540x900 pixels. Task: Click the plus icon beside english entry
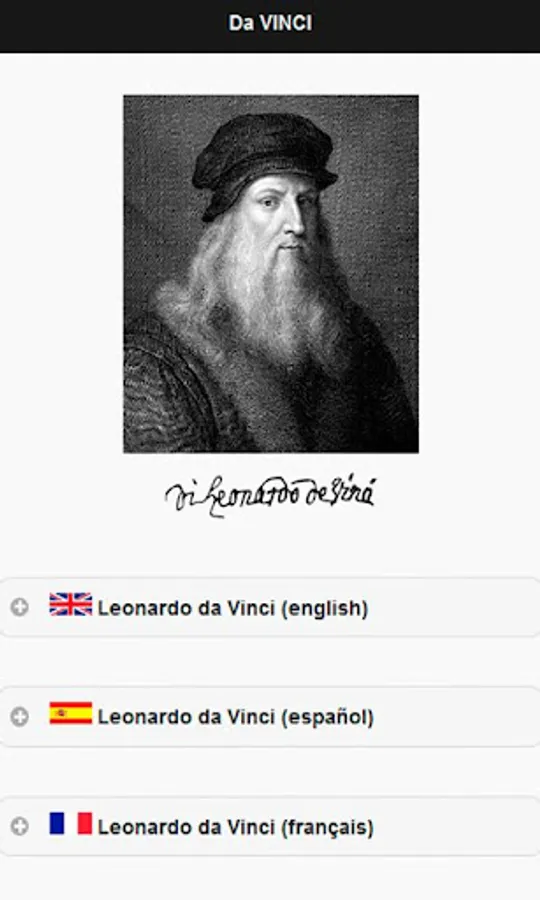coord(20,607)
